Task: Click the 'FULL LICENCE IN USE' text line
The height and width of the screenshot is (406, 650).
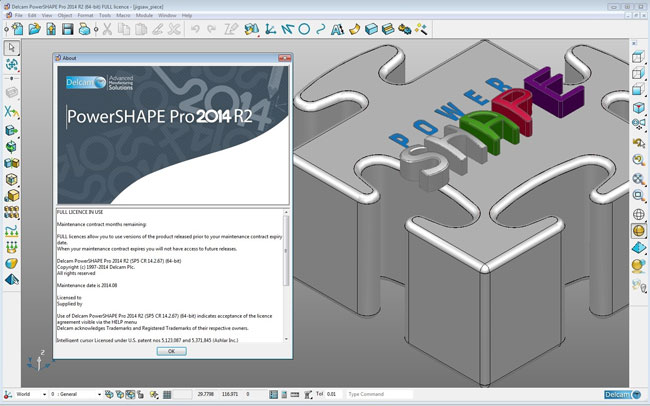Action: tap(80, 212)
